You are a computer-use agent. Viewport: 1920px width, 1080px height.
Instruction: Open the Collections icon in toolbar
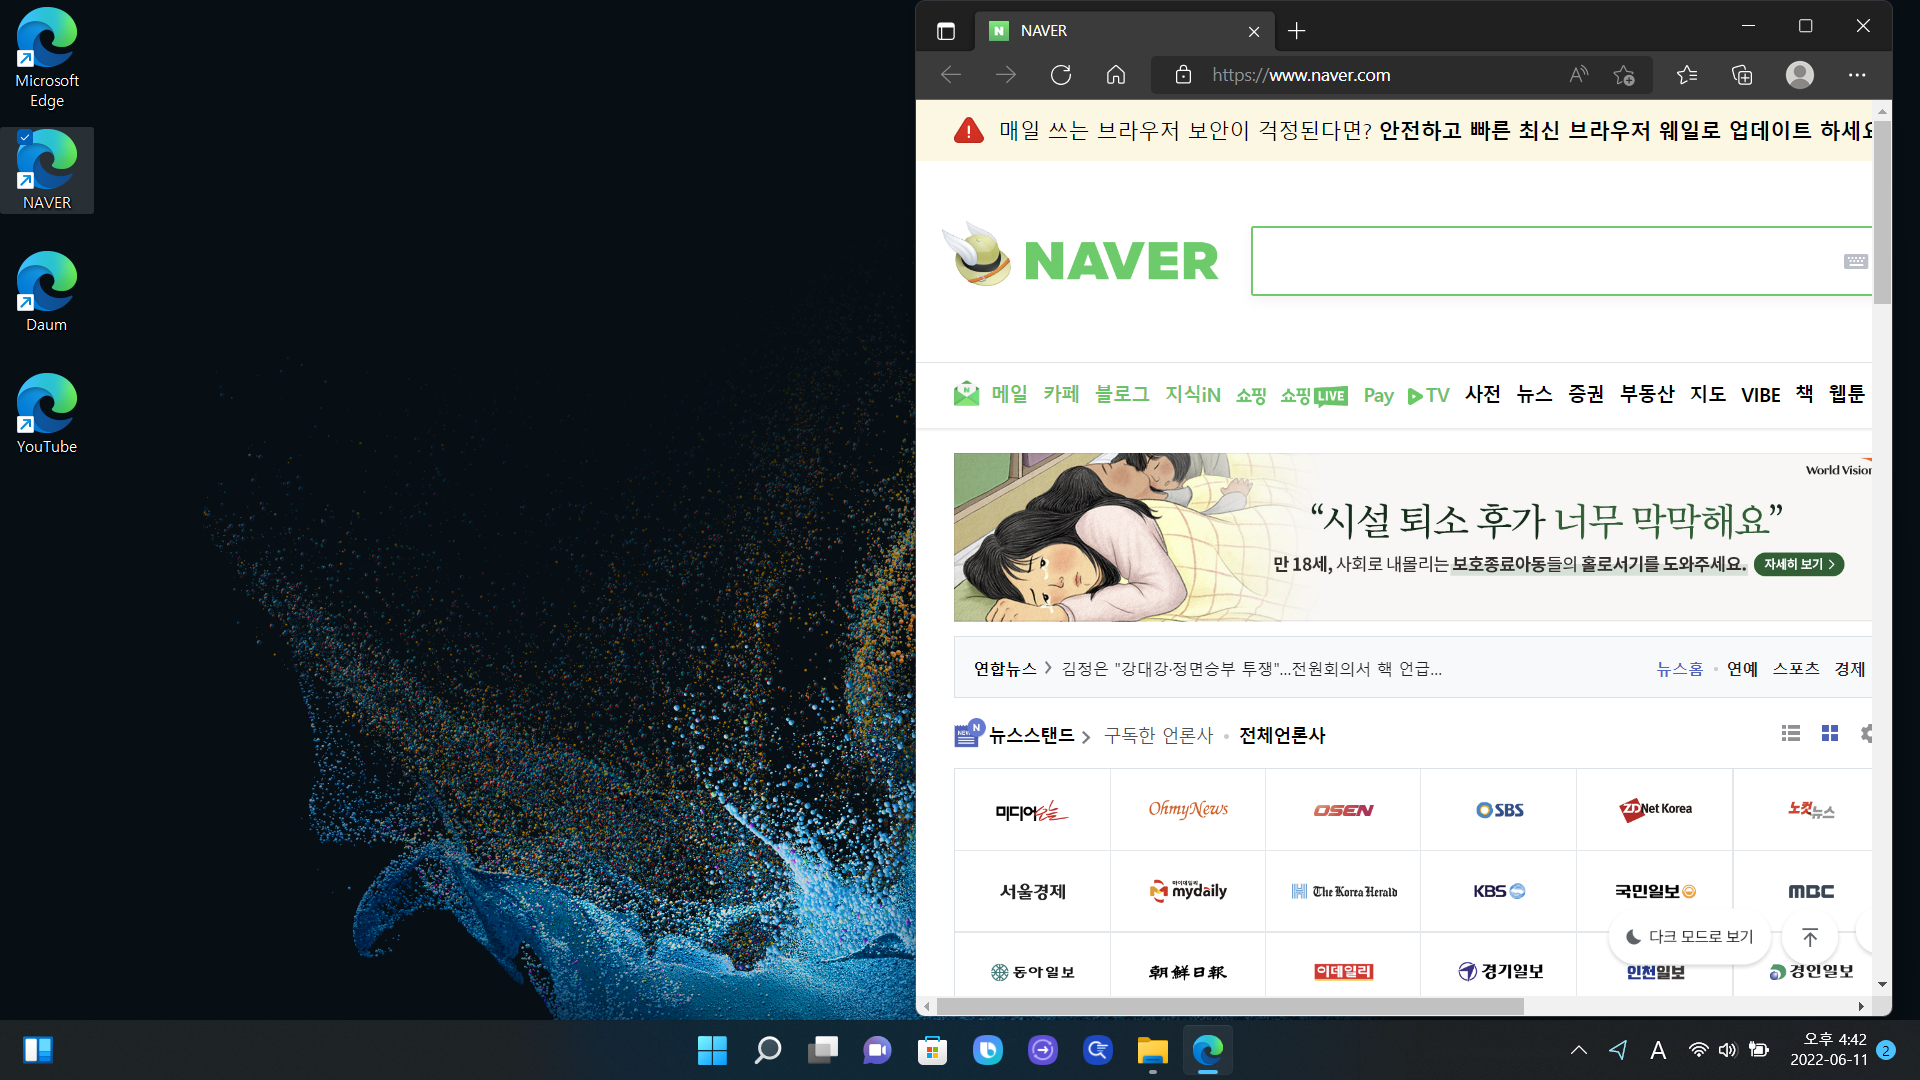click(1742, 75)
